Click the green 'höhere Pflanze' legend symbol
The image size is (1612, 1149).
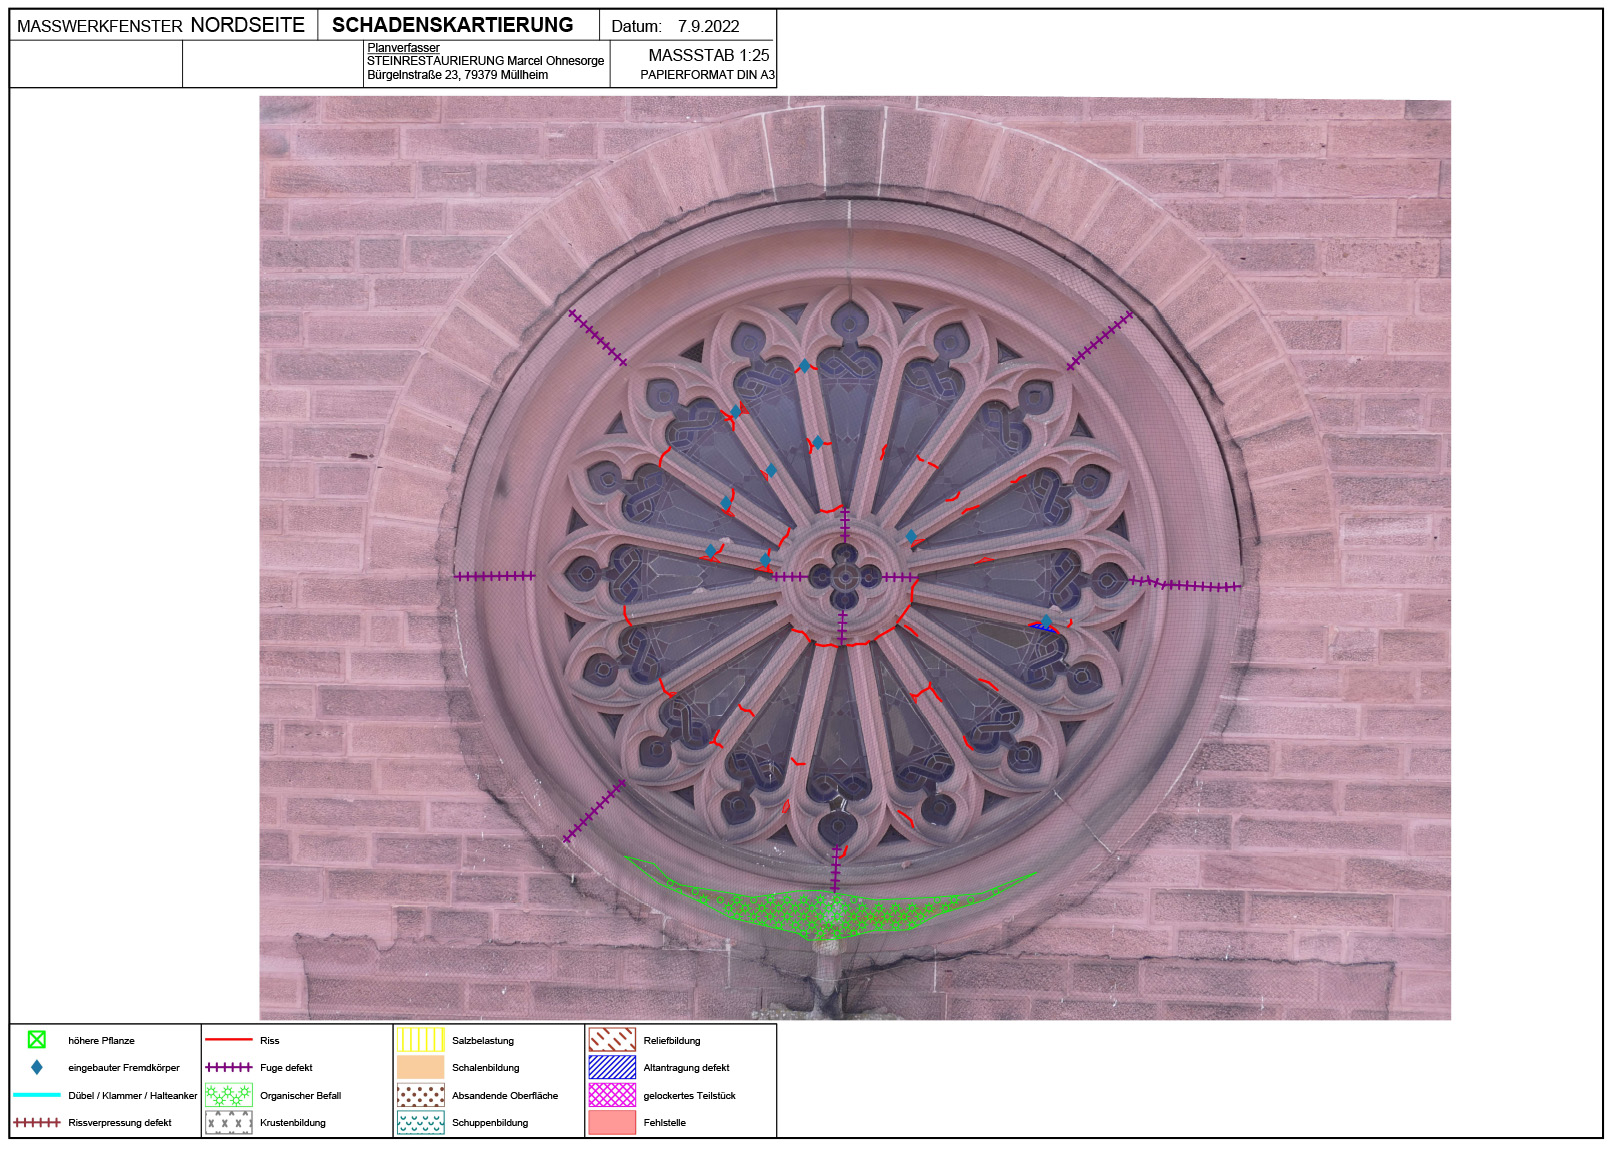37,1040
